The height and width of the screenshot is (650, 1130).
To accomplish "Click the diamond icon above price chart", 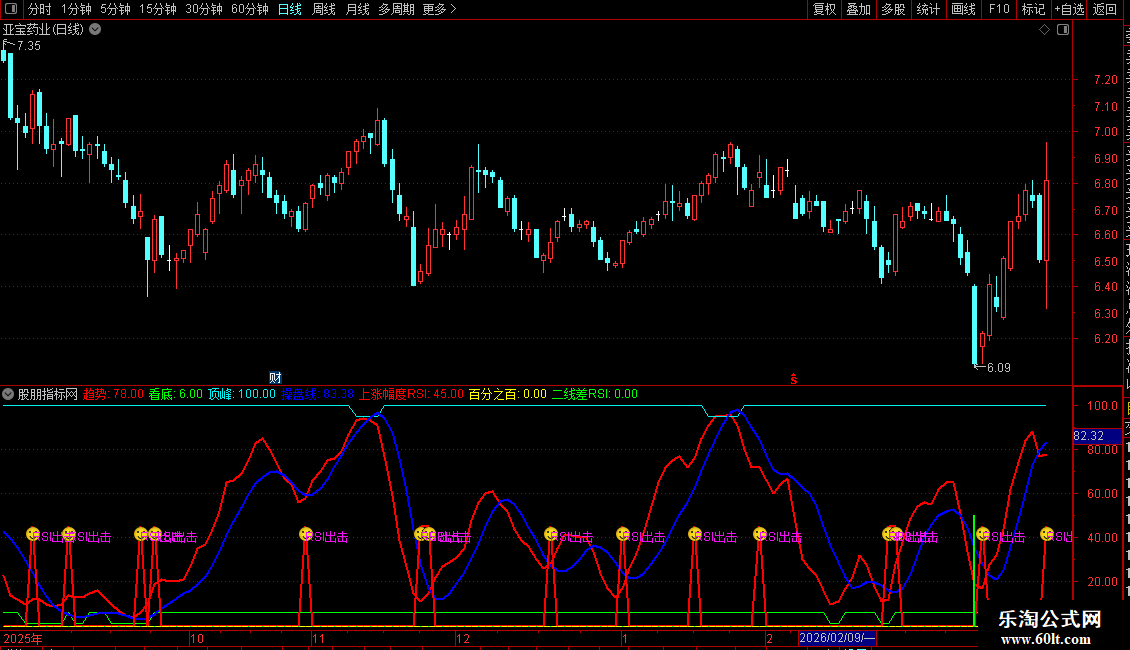I will coord(1044,30).
